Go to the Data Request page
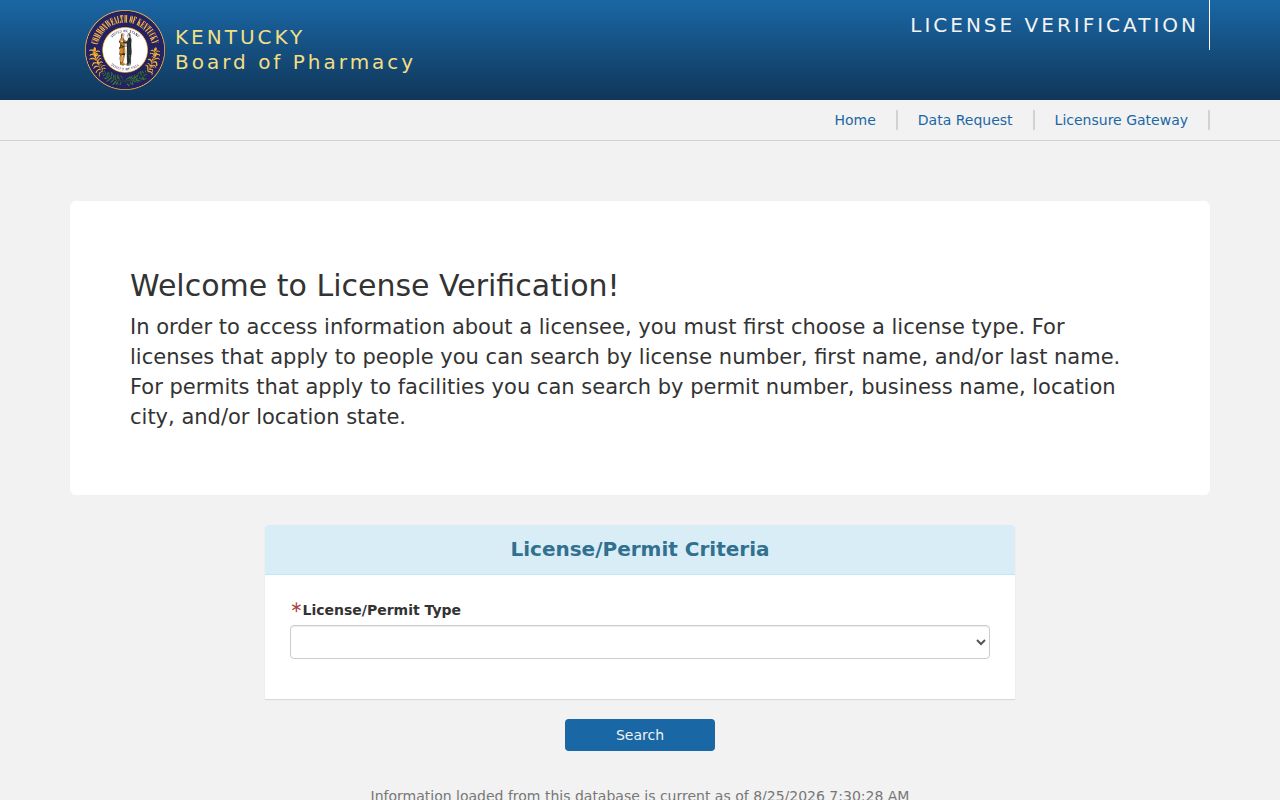The image size is (1280, 800). click(965, 120)
